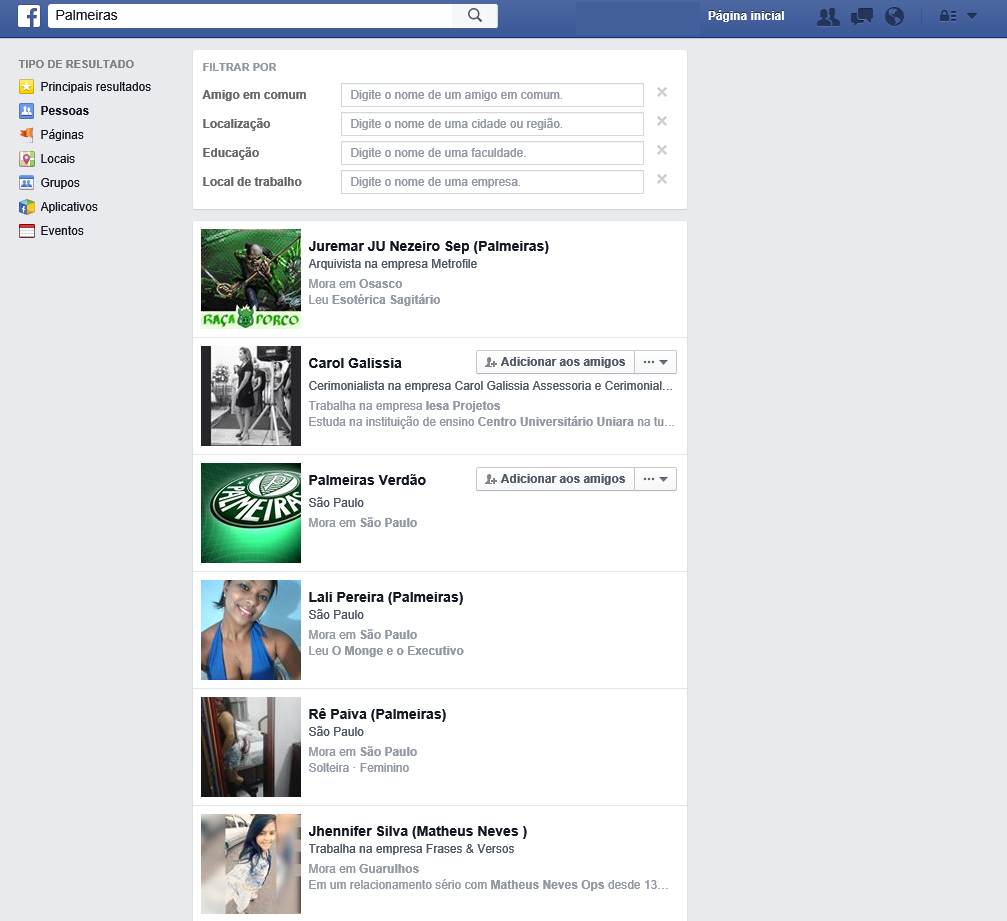The height and width of the screenshot is (921, 1007).
Task: Add Carol Galissia as friend
Action: coord(555,362)
